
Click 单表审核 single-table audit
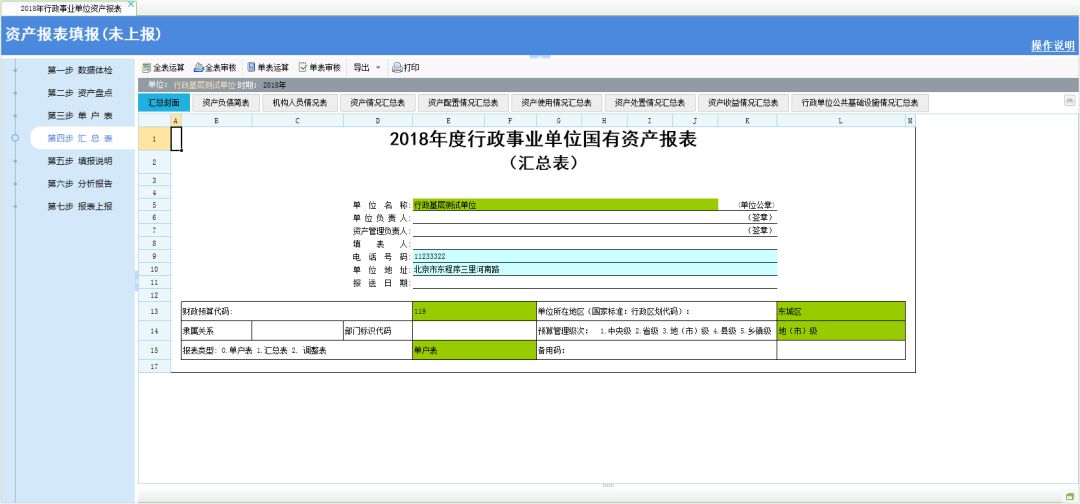click(x=320, y=67)
